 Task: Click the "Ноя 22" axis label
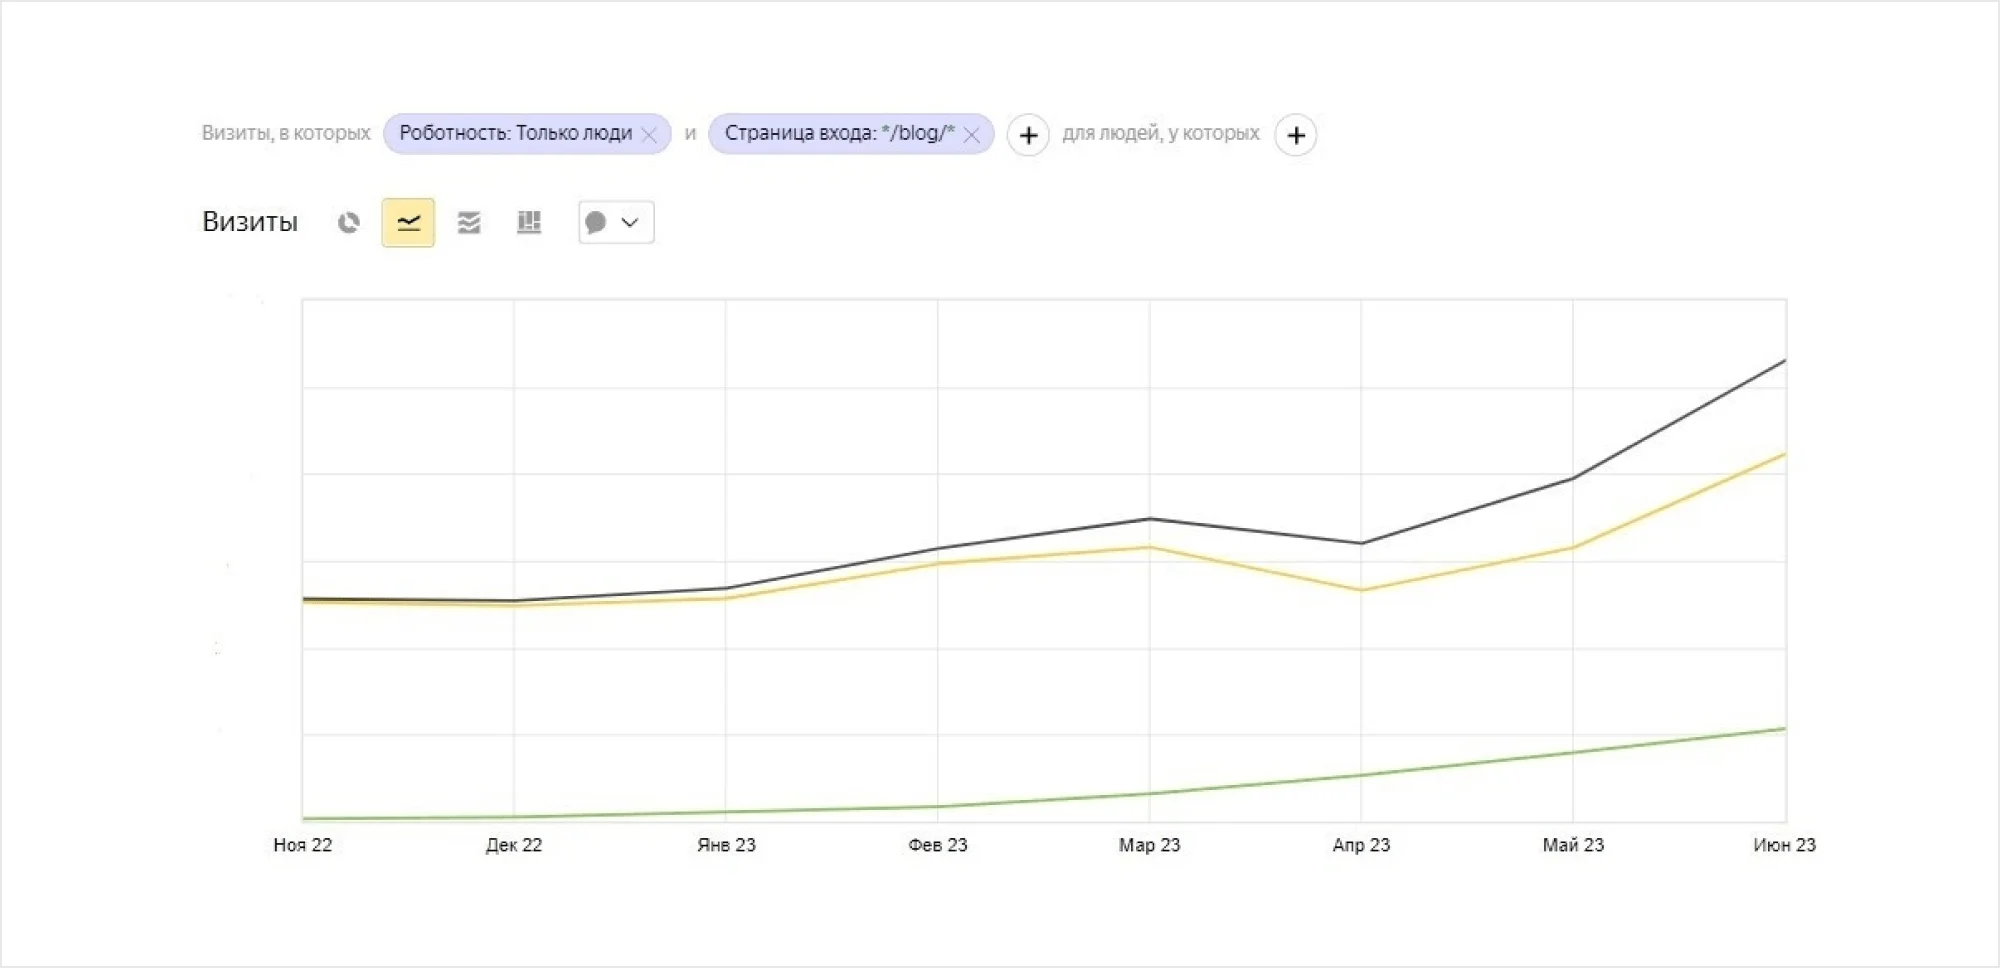click(303, 845)
